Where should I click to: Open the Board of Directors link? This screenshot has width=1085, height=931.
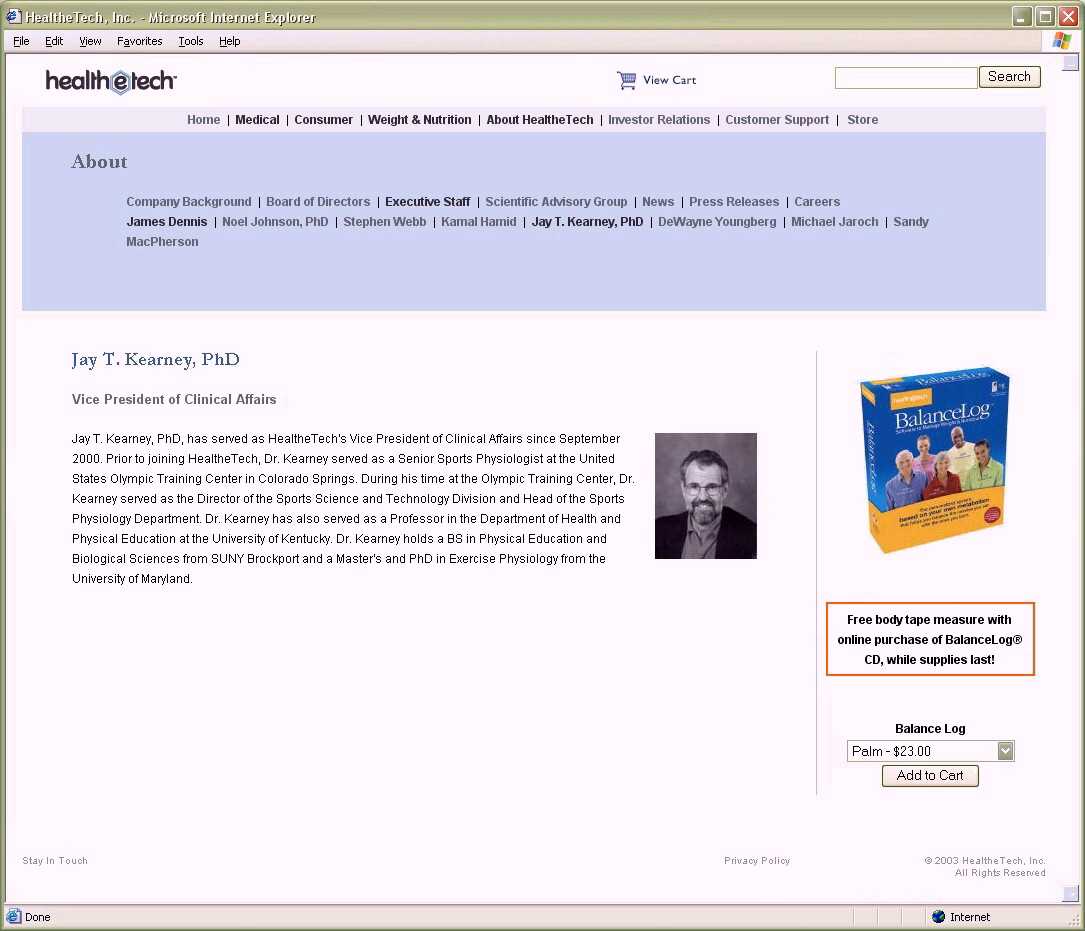(318, 202)
